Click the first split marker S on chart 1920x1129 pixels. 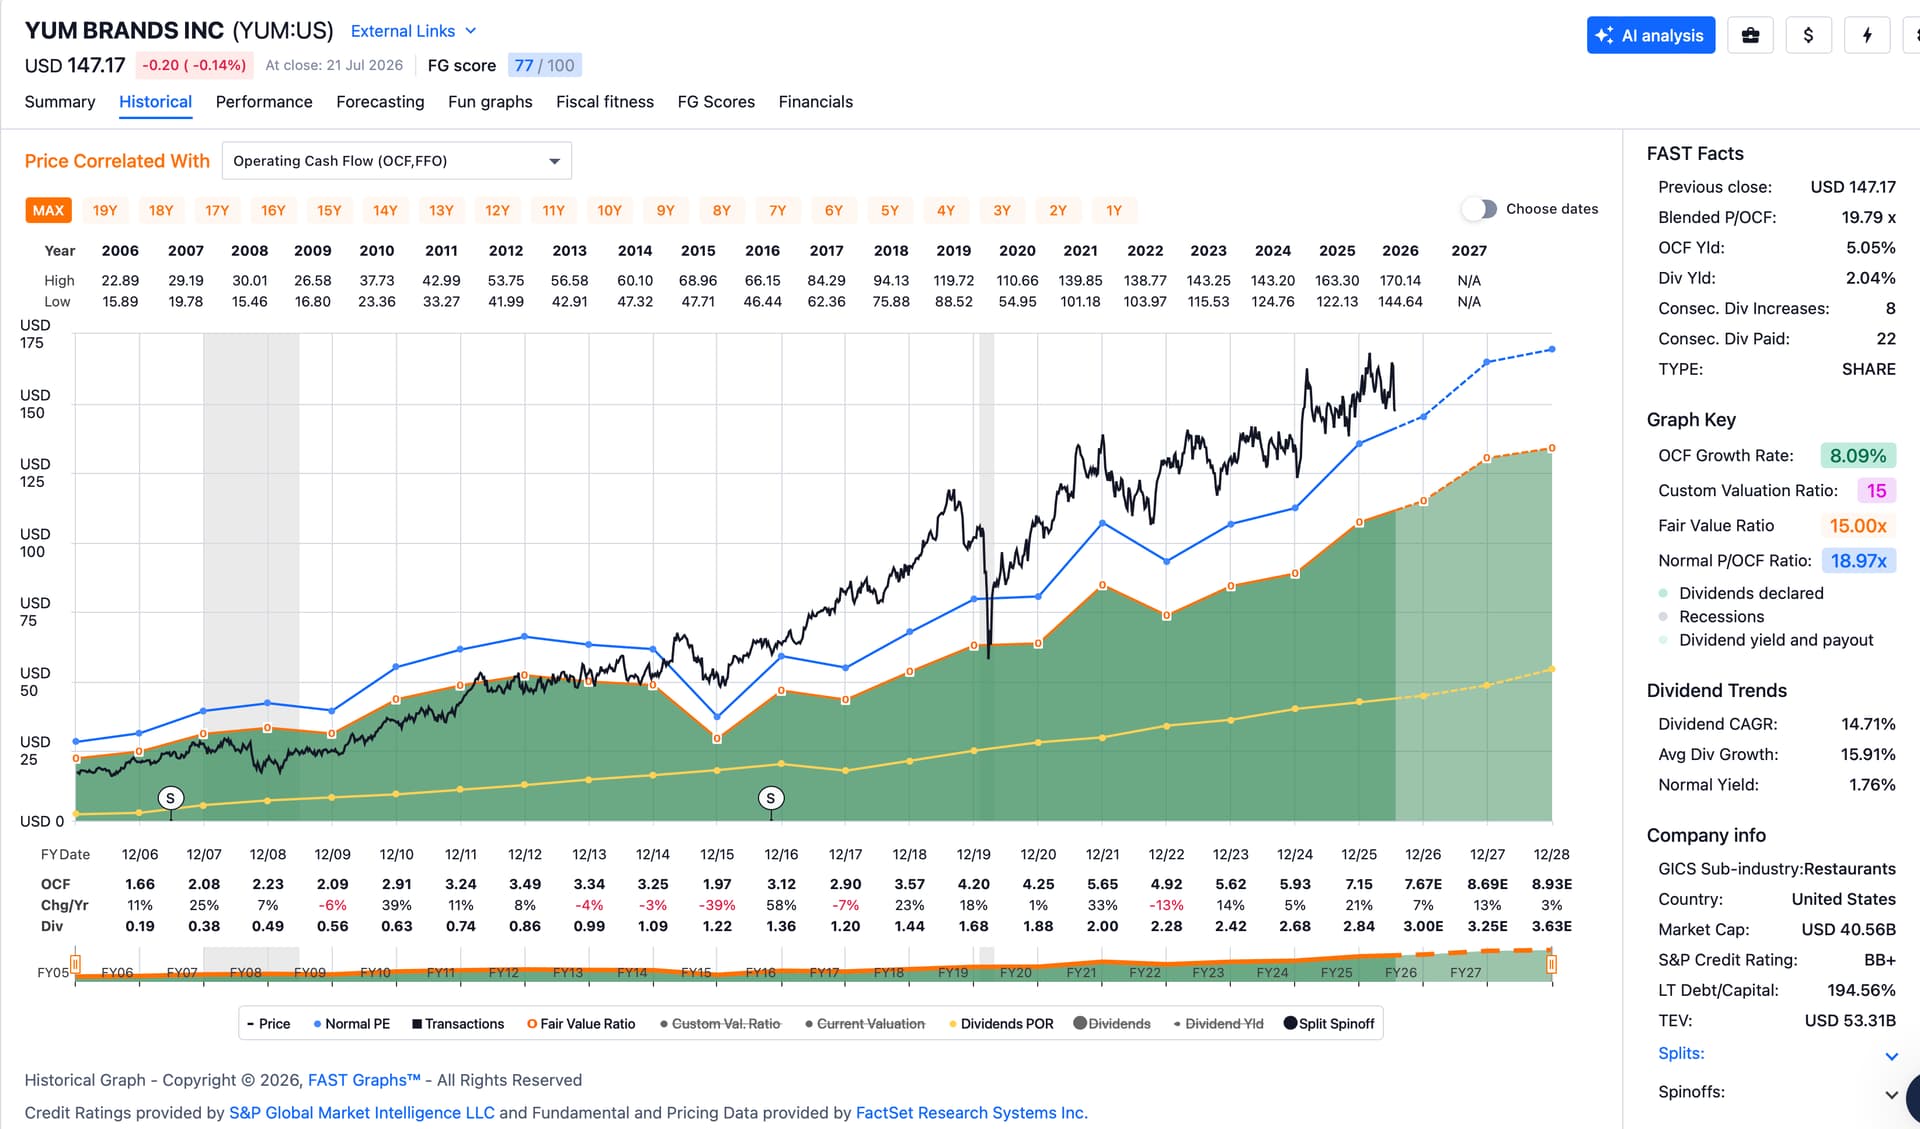171,798
